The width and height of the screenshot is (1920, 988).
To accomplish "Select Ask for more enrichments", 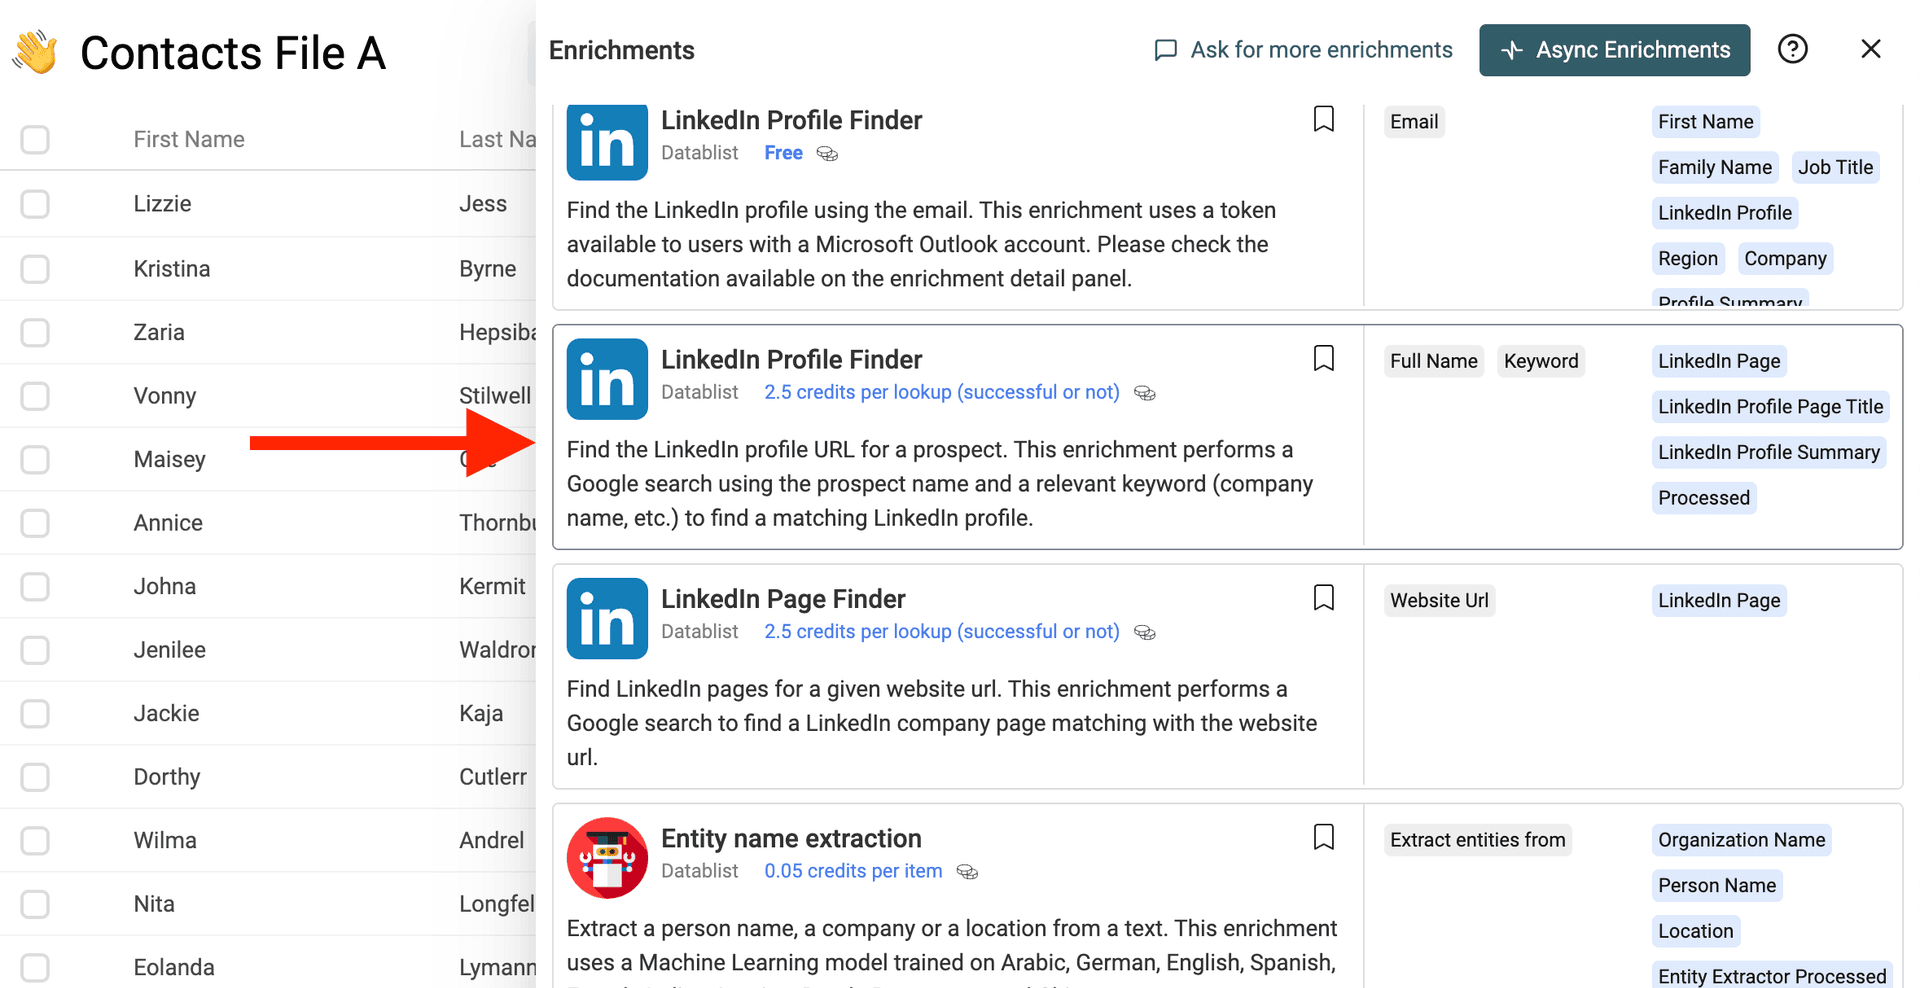I will click(1320, 49).
